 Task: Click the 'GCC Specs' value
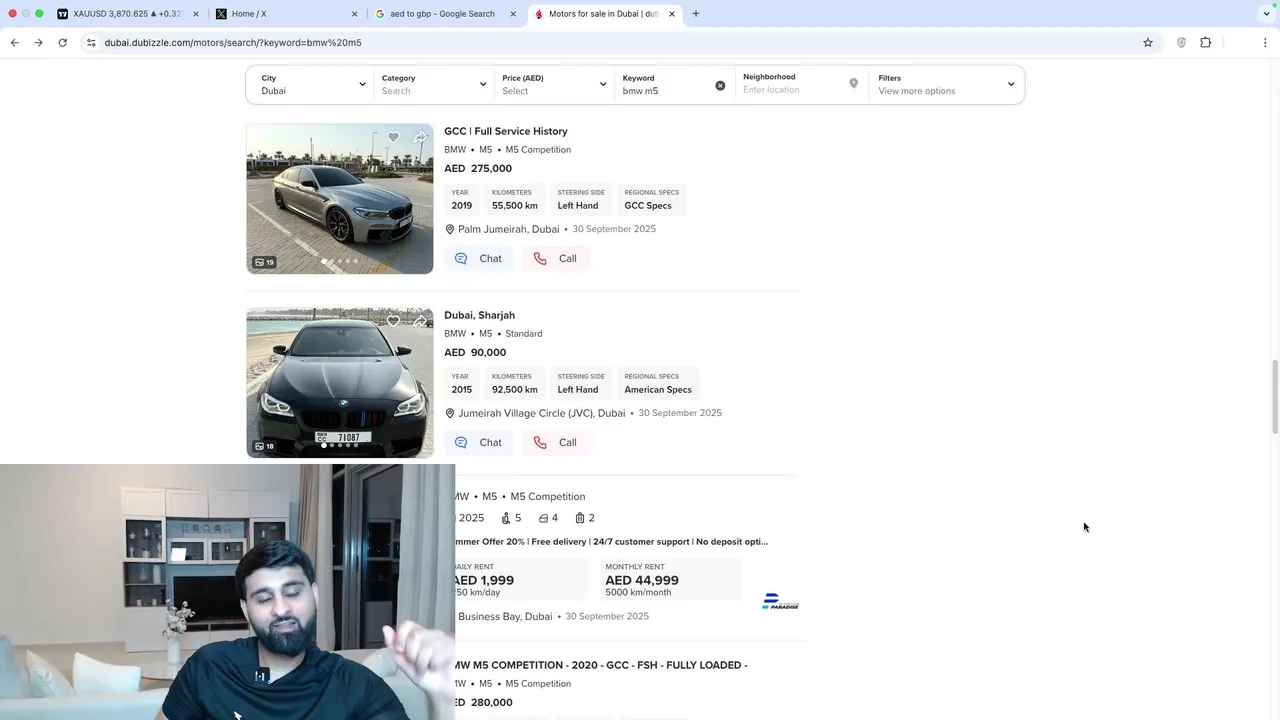[x=648, y=205]
